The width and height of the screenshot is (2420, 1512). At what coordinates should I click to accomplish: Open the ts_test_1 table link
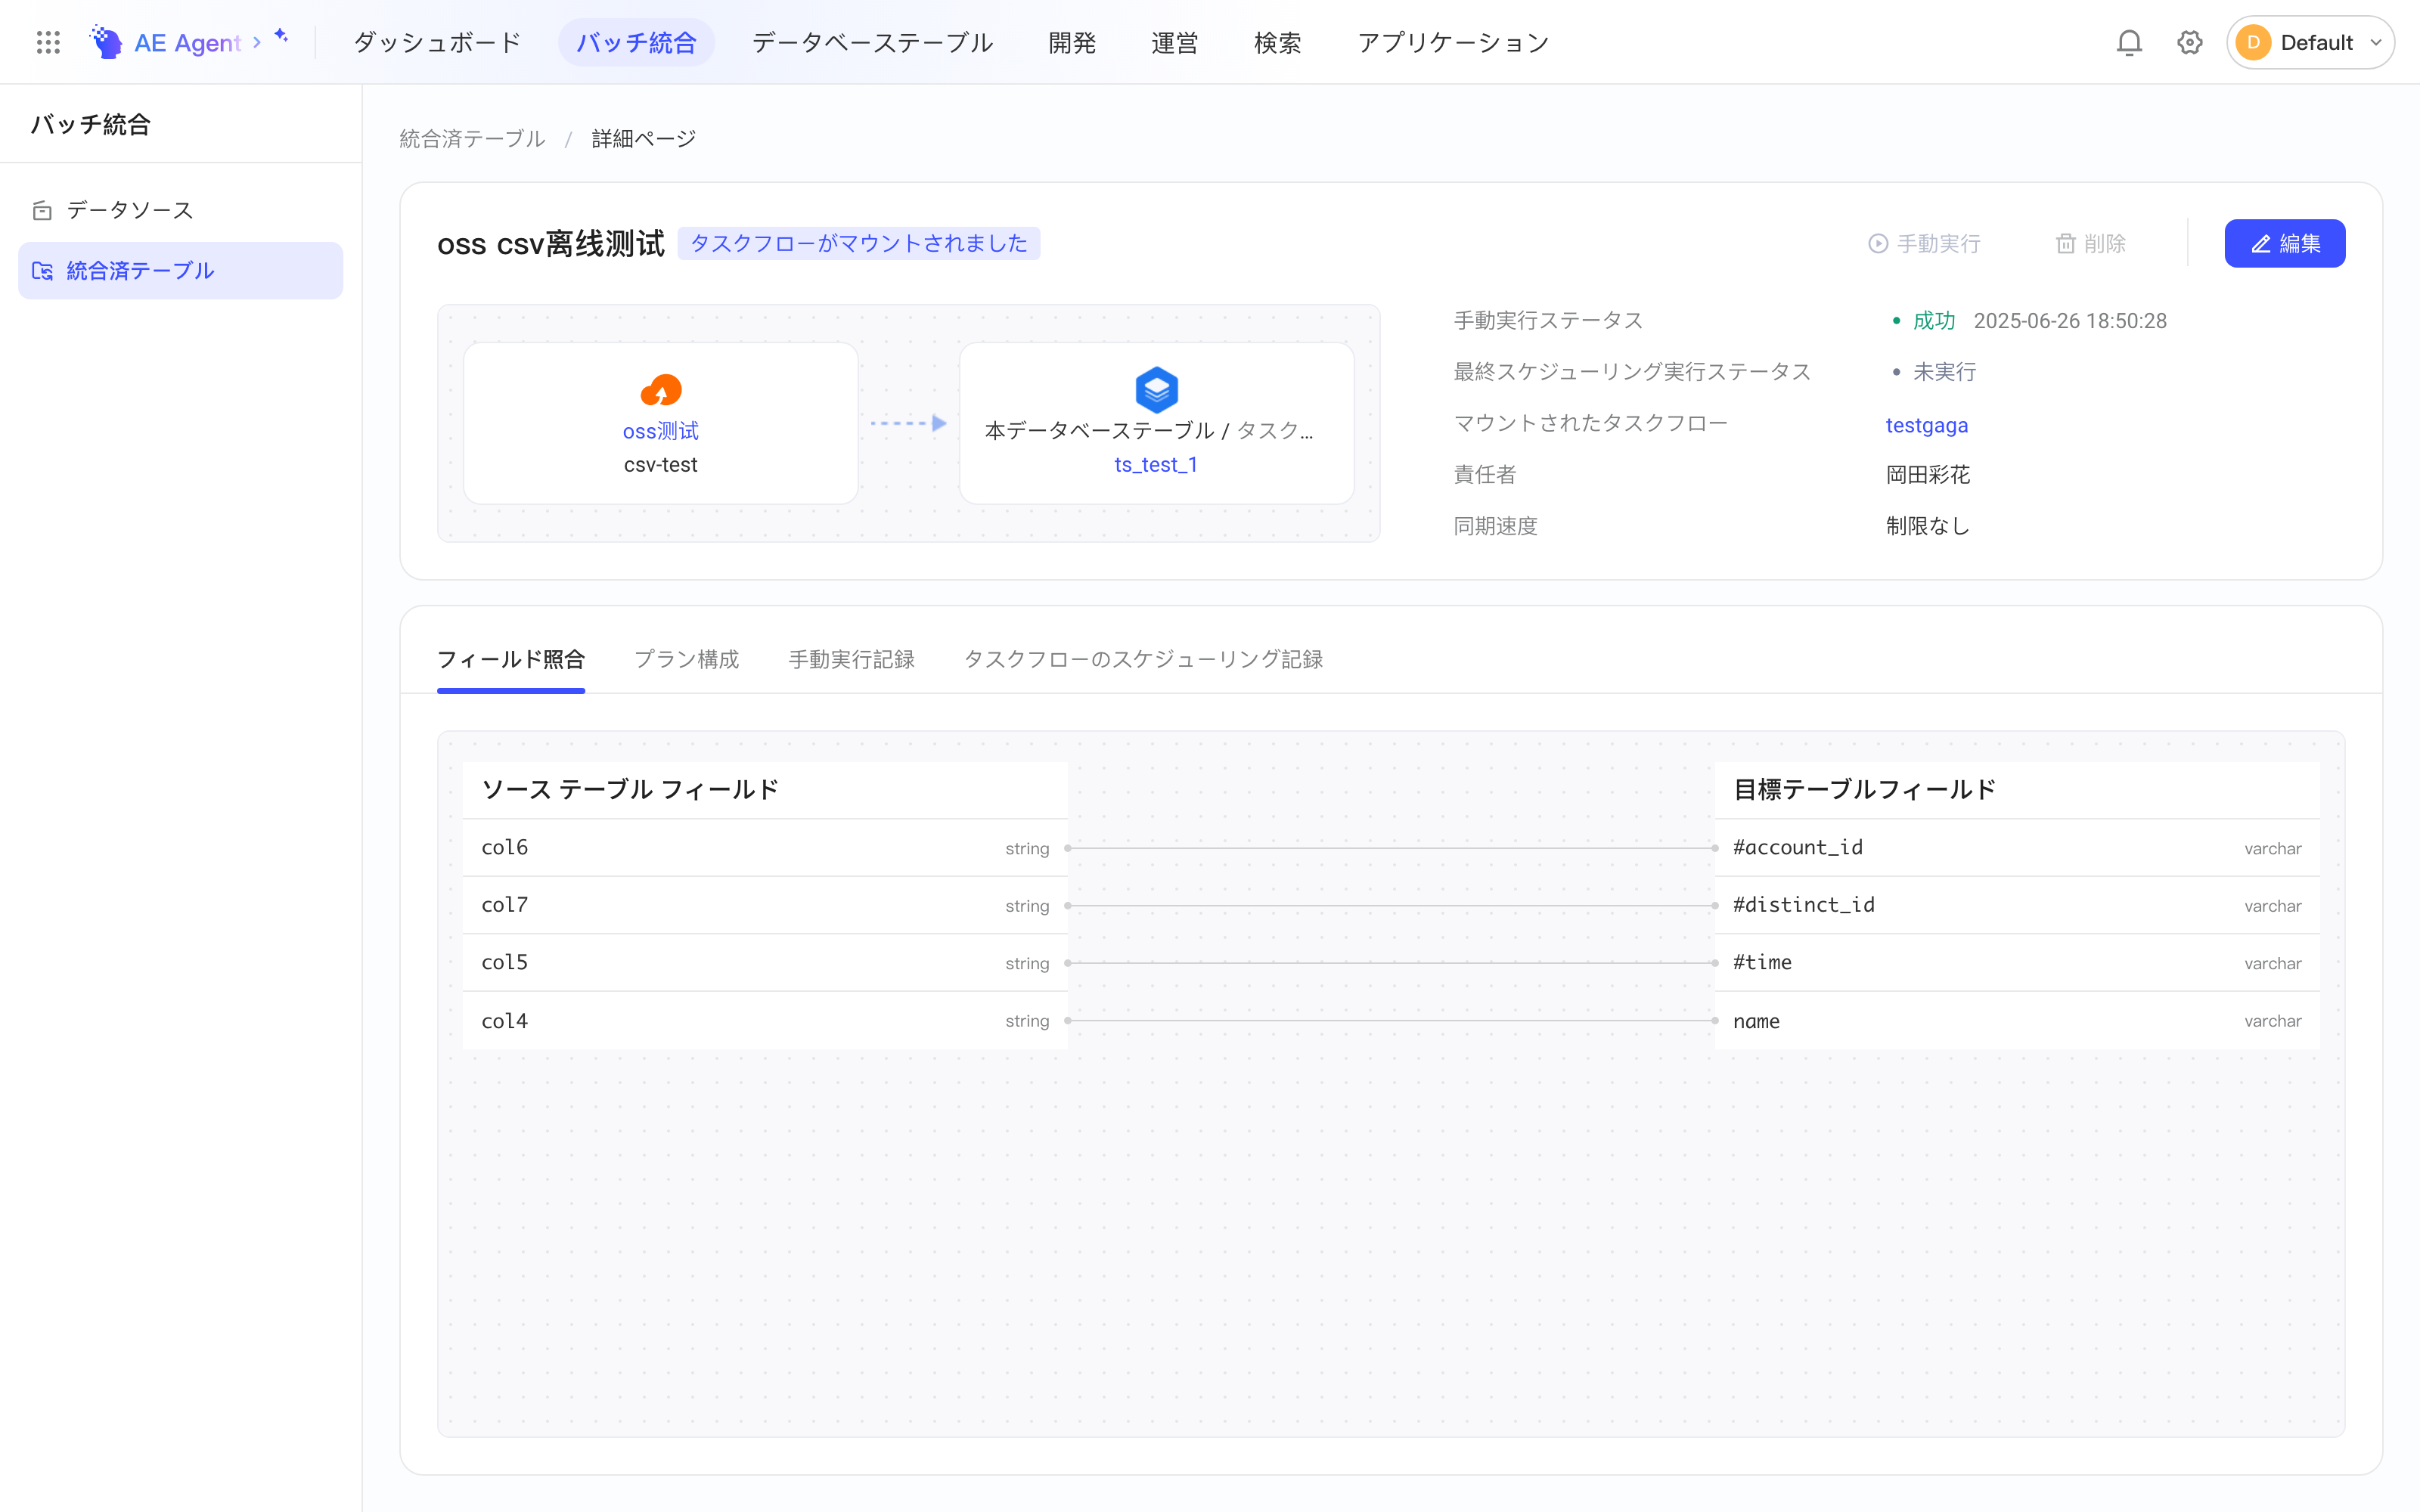coord(1156,465)
